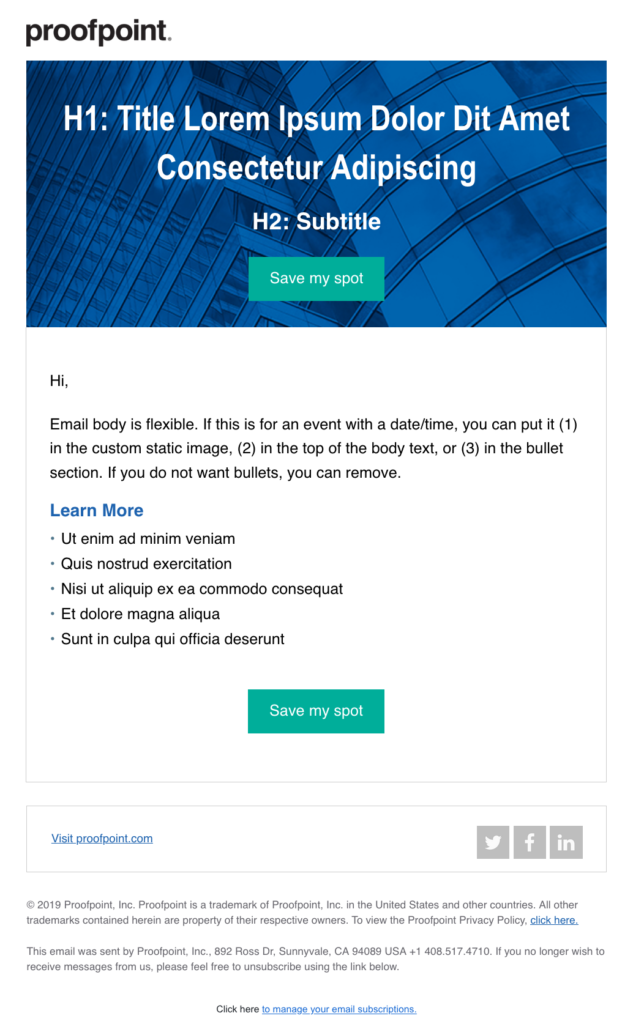Follow the Visit proofpoint.com link
This screenshot has width=633, height=1024.
102,839
